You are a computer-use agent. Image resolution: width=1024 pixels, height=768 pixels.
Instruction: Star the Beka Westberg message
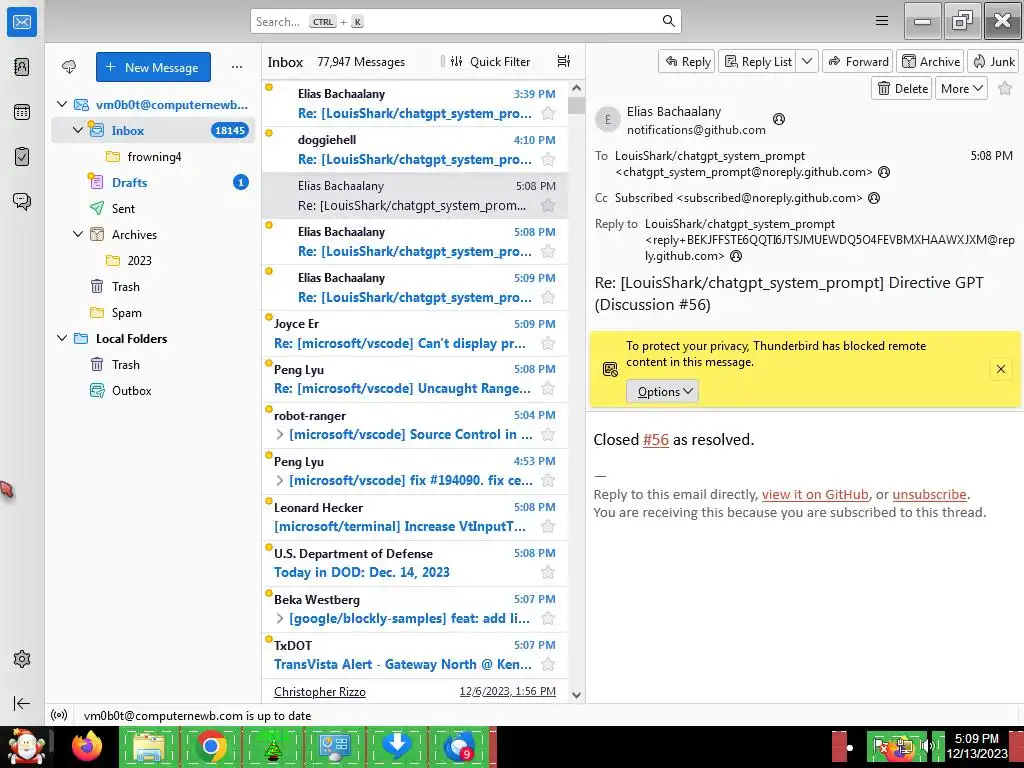(548, 618)
